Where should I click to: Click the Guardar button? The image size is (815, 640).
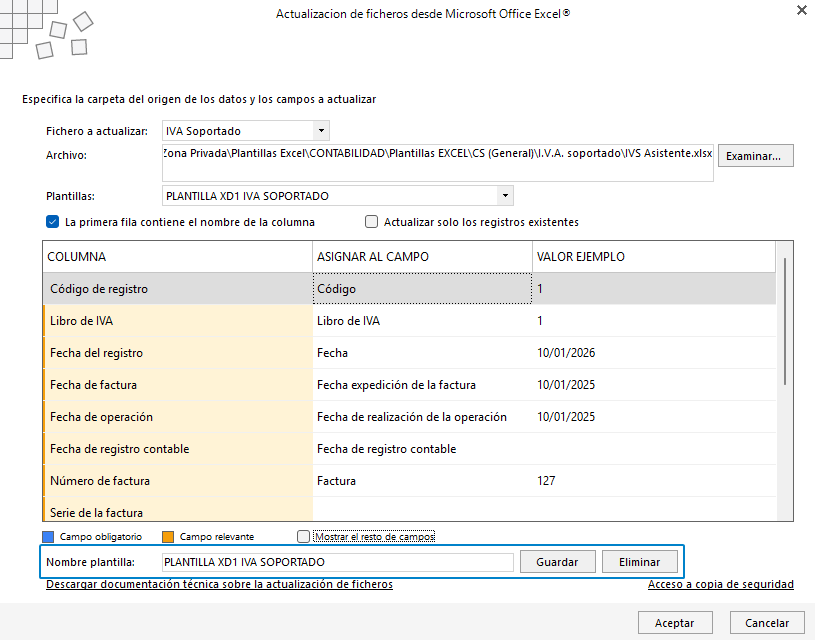[x=557, y=562]
